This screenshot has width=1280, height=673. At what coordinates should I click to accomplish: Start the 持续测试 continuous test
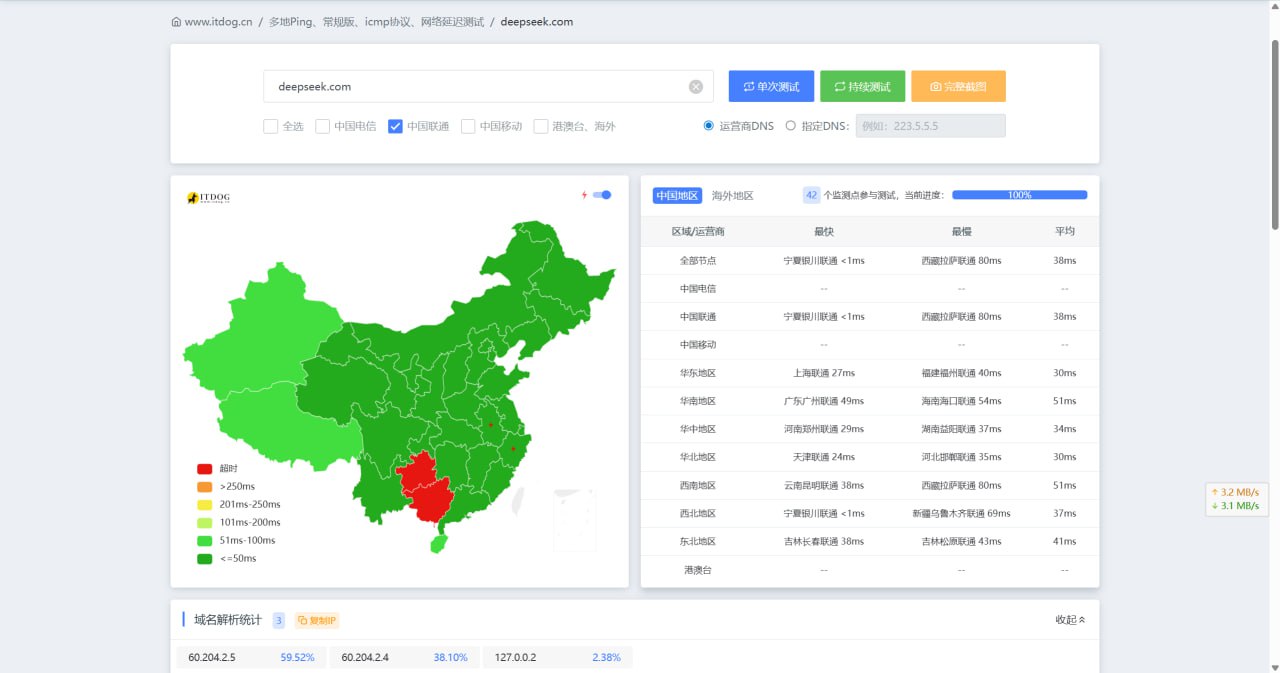[862, 86]
